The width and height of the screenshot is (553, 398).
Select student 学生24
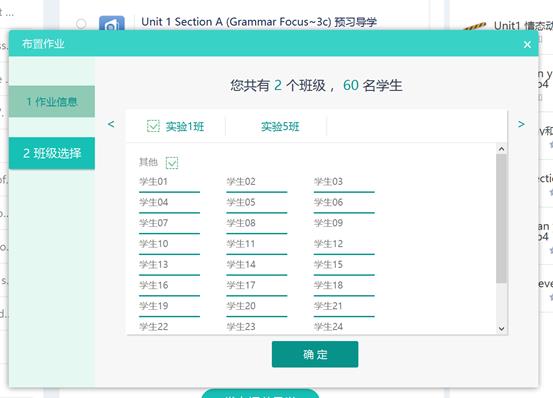(328, 327)
